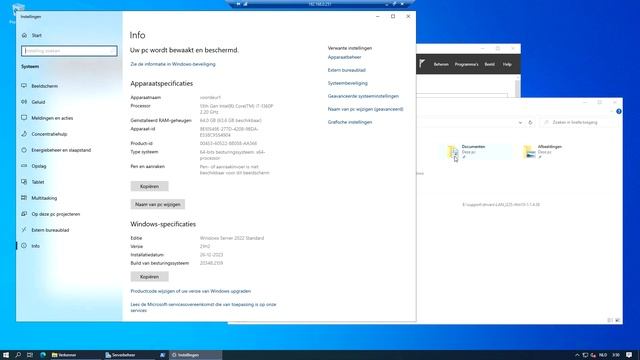640x360 pixels.
Task: Click Kopiëren under Apparaatspecificaties
Action: coord(149,187)
